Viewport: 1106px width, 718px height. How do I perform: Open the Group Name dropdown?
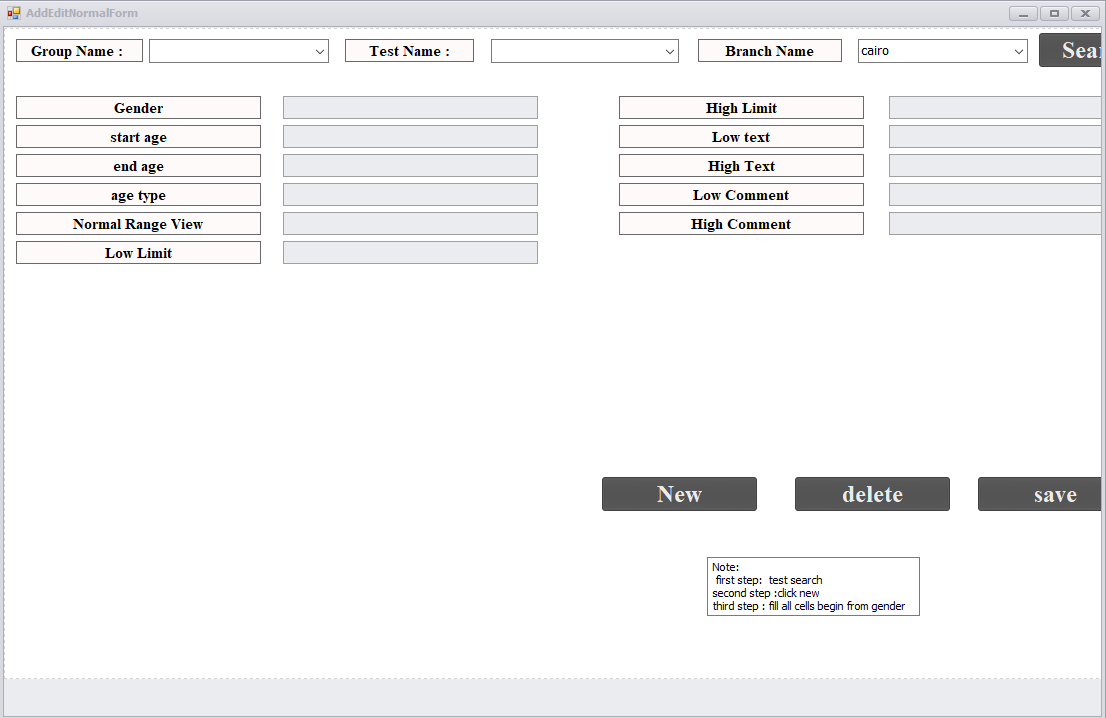[238, 51]
